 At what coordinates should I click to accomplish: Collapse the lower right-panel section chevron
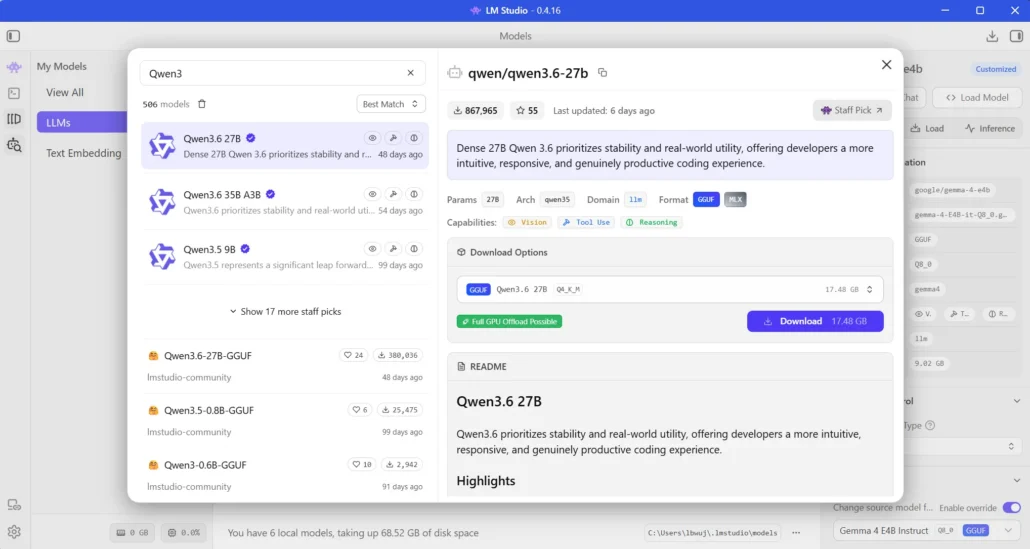pos(1016,481)
